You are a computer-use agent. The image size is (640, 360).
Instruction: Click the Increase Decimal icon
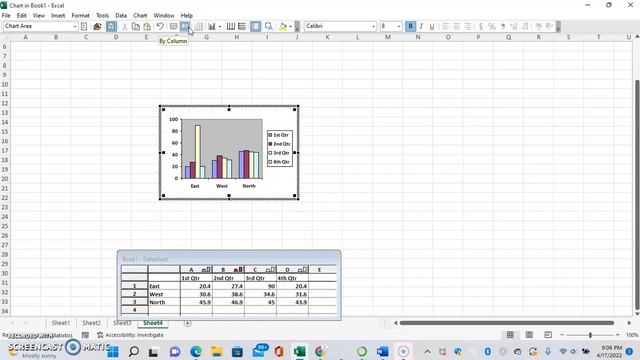(x=514, y=26)
